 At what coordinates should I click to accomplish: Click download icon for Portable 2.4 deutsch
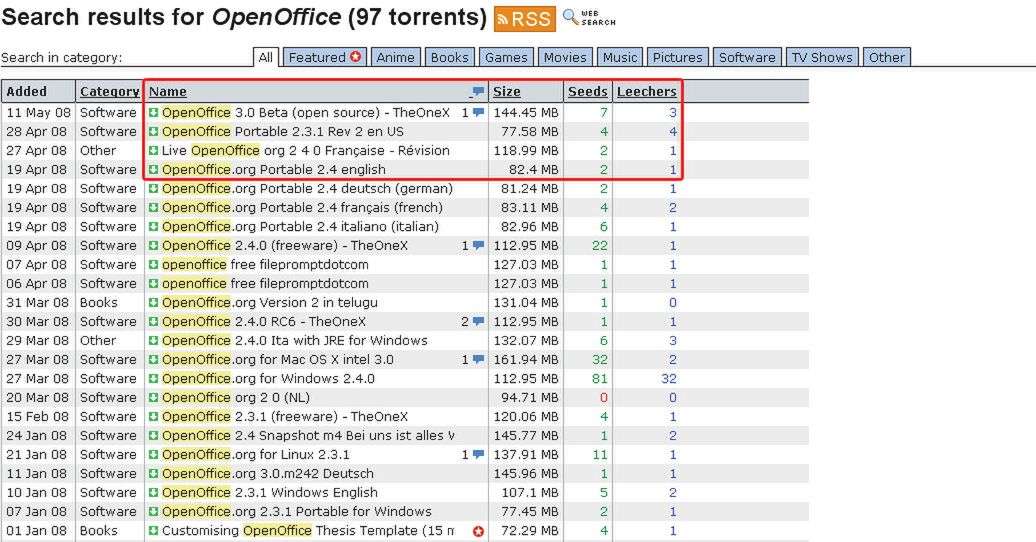coord(153,188)
